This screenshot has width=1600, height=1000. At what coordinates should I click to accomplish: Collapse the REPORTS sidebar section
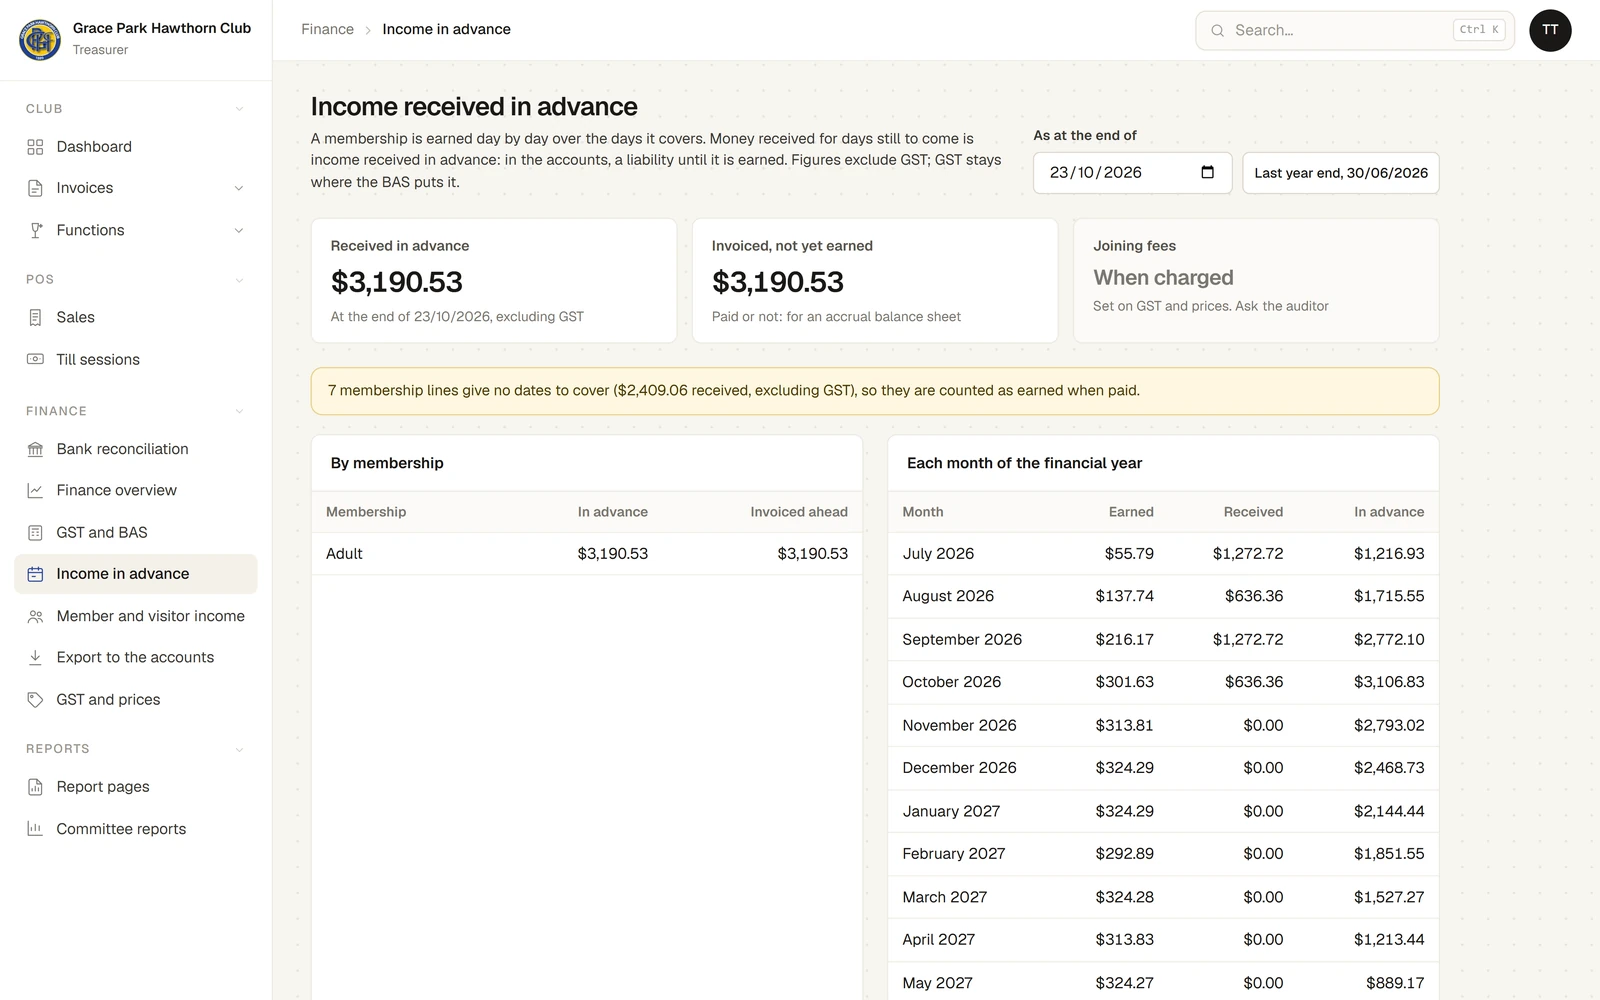239,749
